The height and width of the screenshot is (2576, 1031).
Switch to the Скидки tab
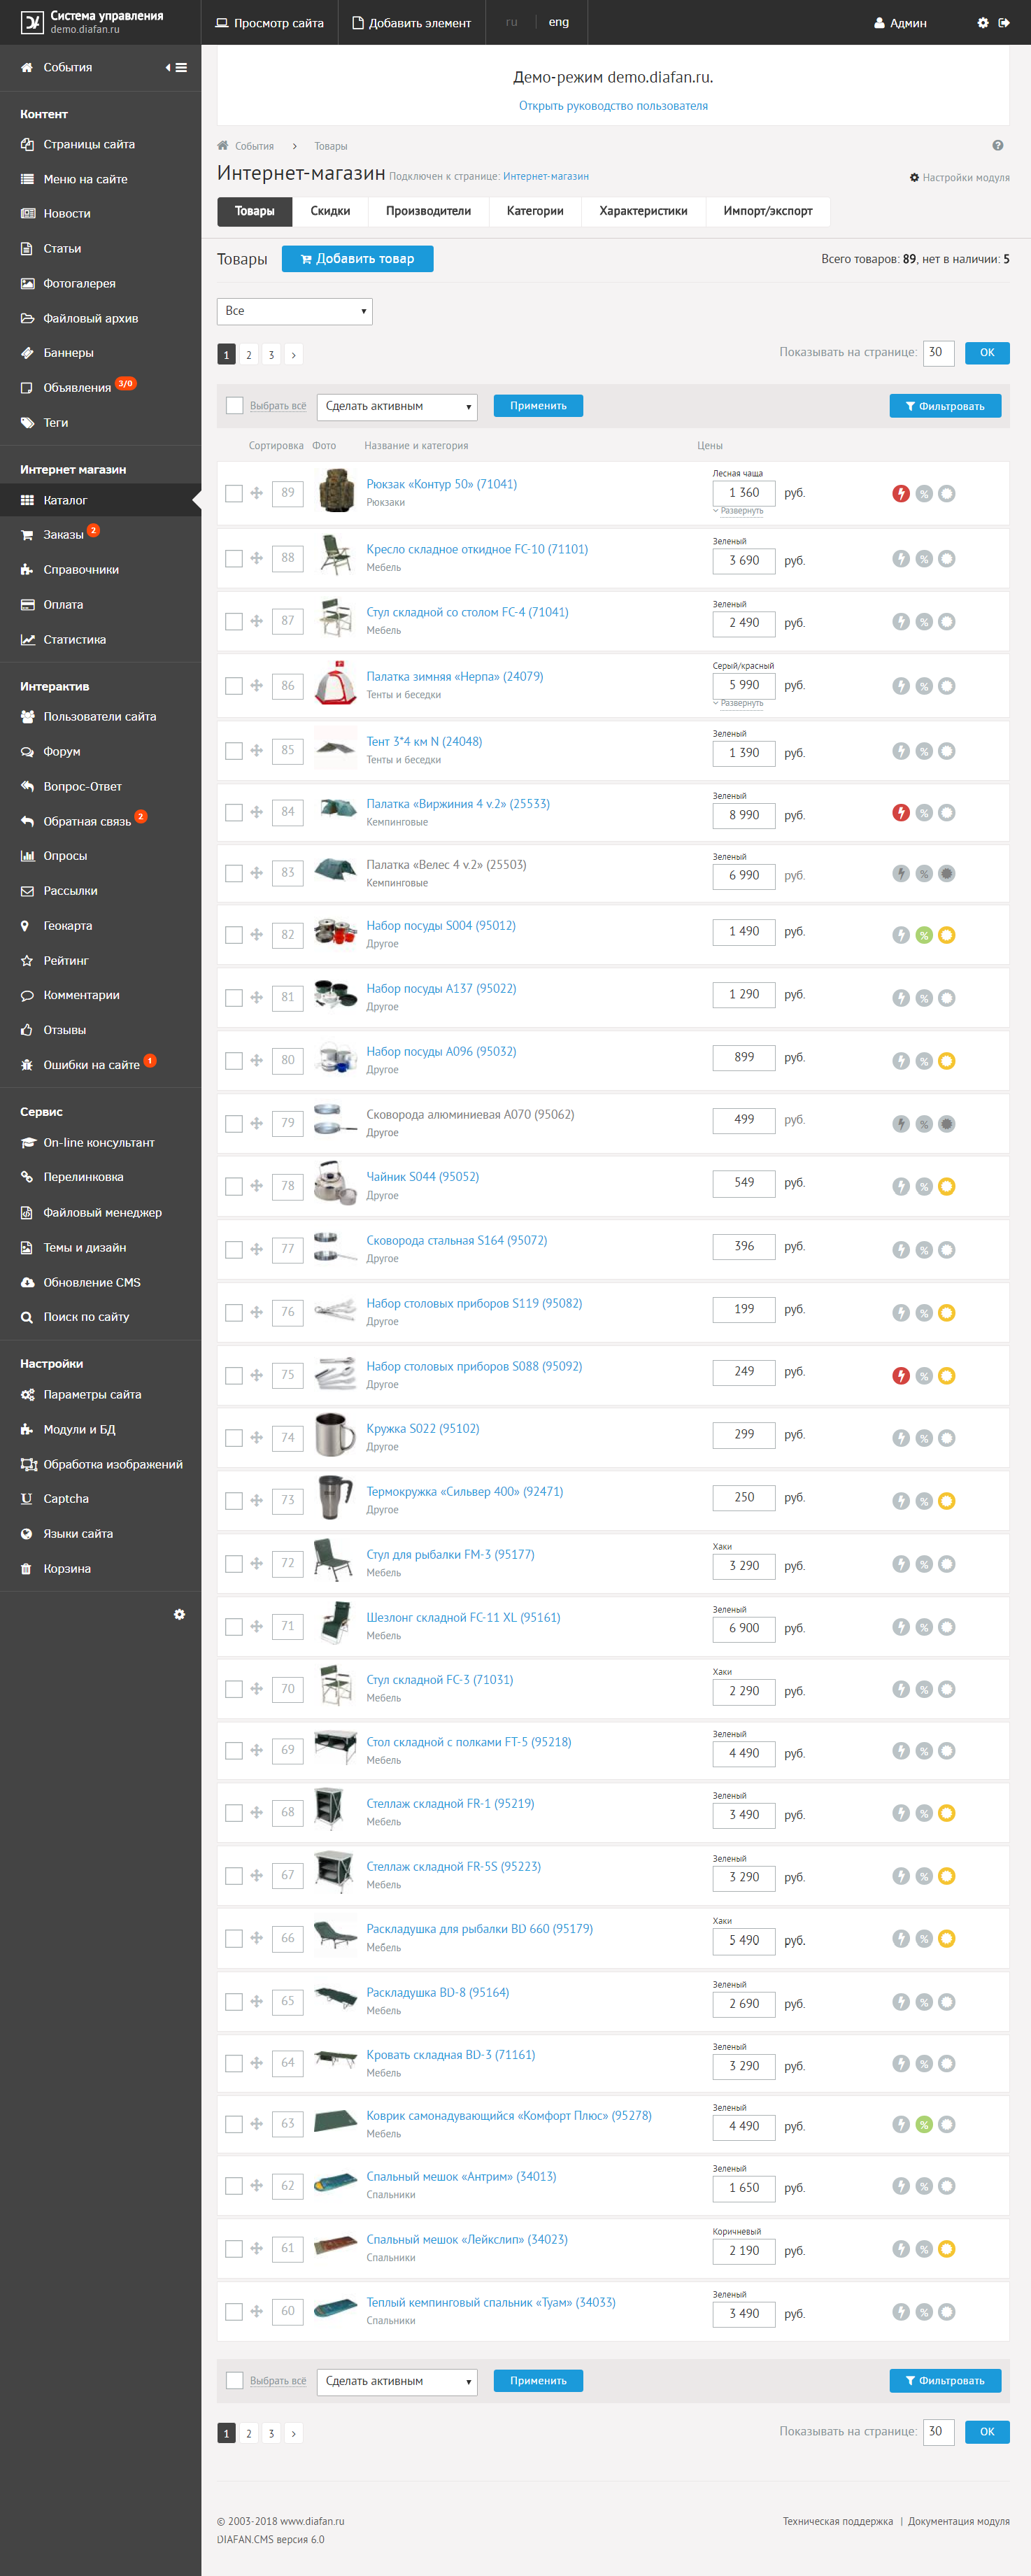(330, 211)
